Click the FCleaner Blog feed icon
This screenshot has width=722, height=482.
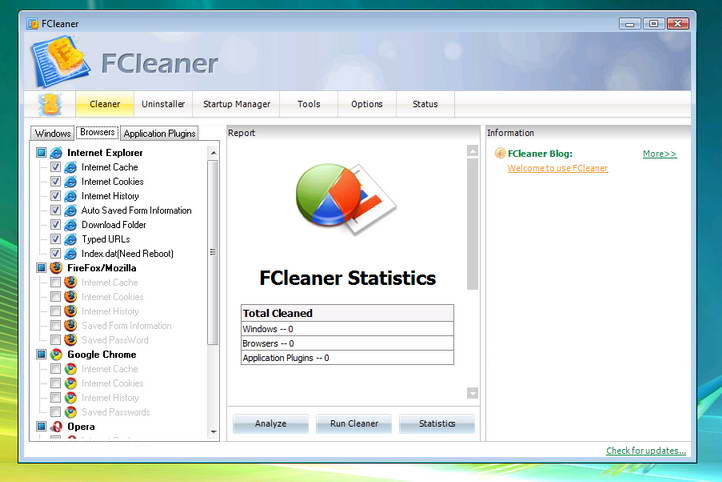pyautogui.click(x=500, y=153)
